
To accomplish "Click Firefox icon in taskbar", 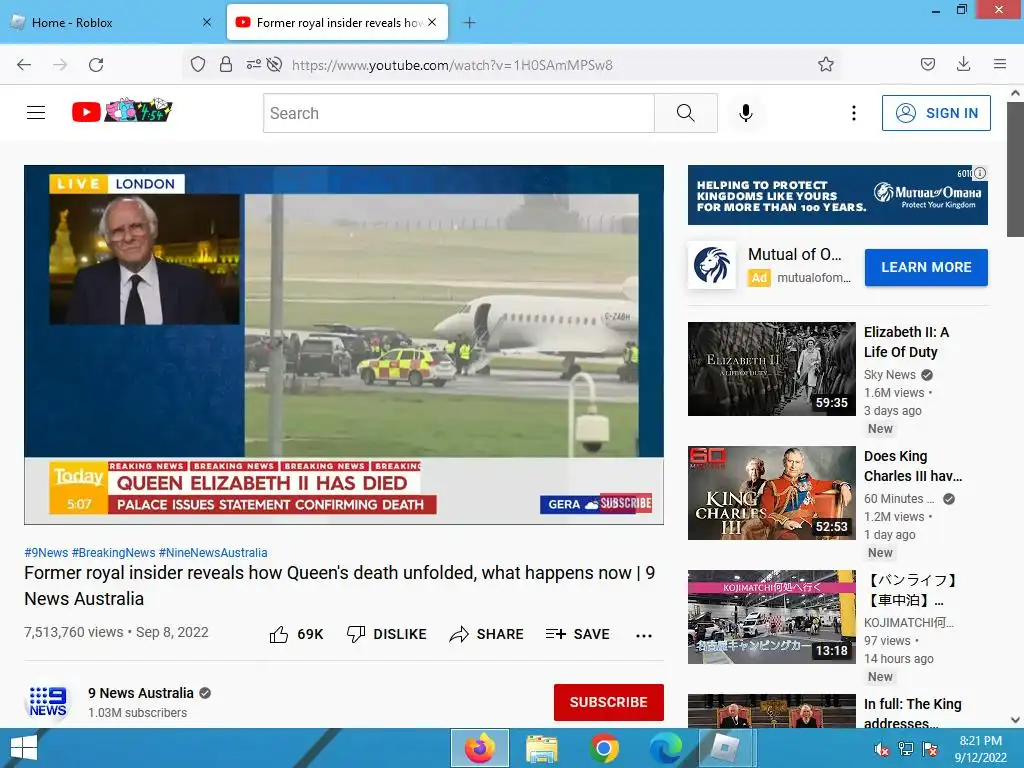I will click(480, 748).
